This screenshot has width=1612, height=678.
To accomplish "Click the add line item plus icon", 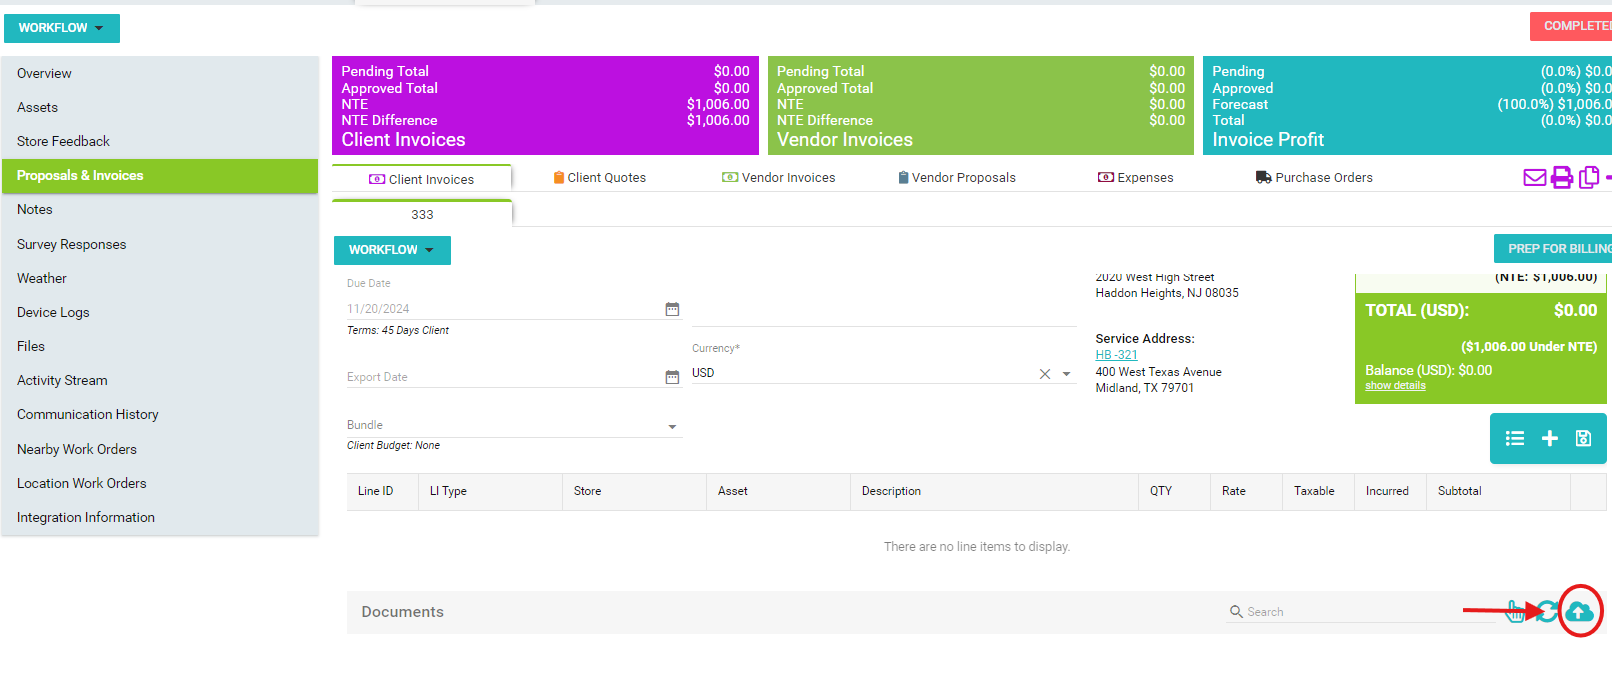I will [x=1549, y=438].
